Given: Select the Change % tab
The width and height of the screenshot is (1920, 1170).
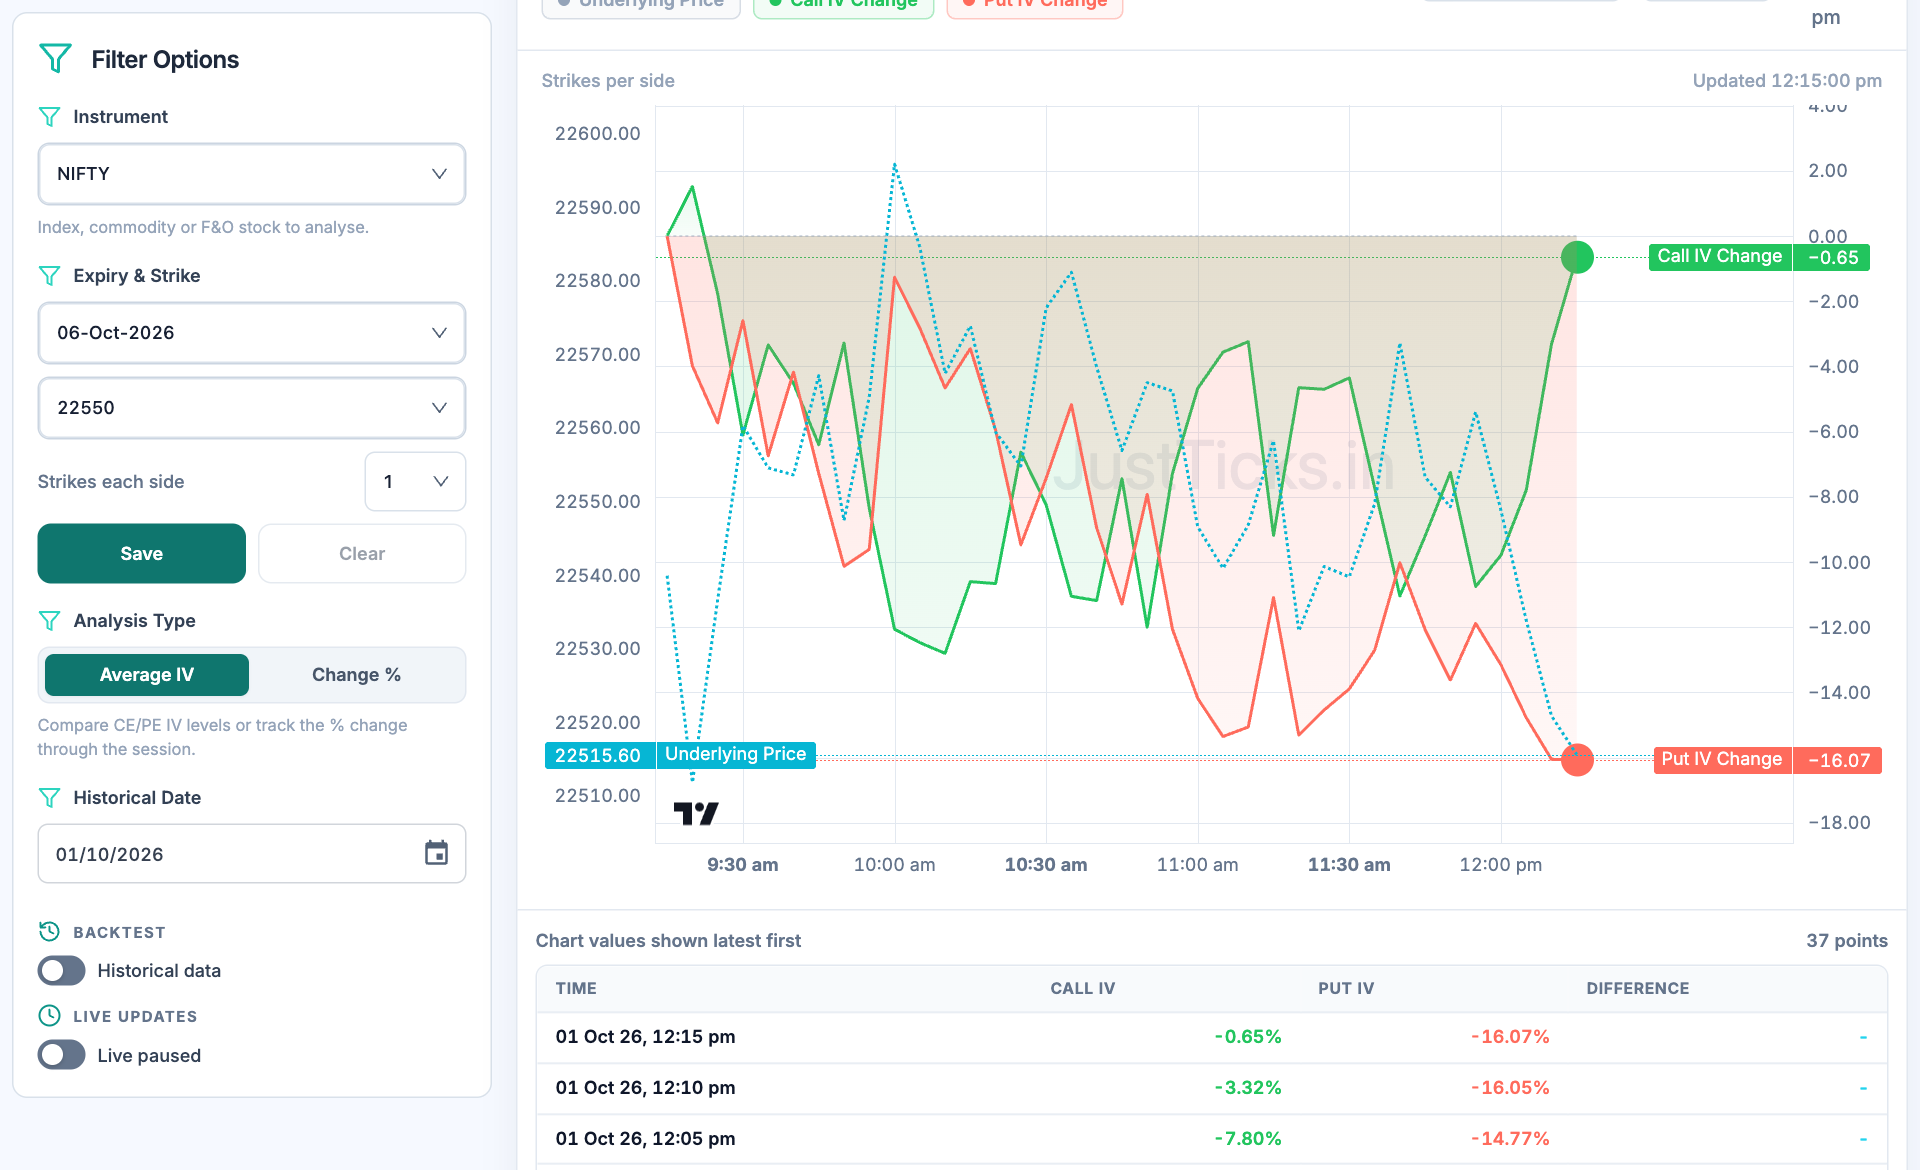Looking at the screenshot, I should coord(356,675).
